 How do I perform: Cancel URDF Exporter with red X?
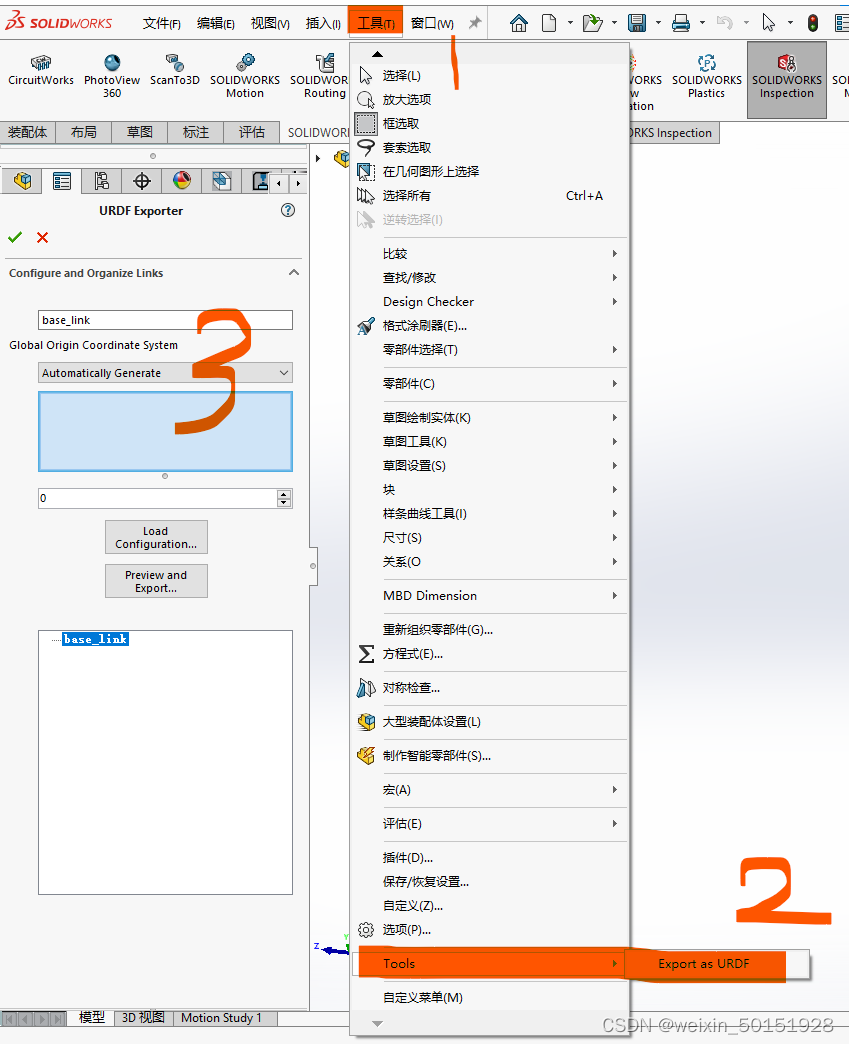43,237
